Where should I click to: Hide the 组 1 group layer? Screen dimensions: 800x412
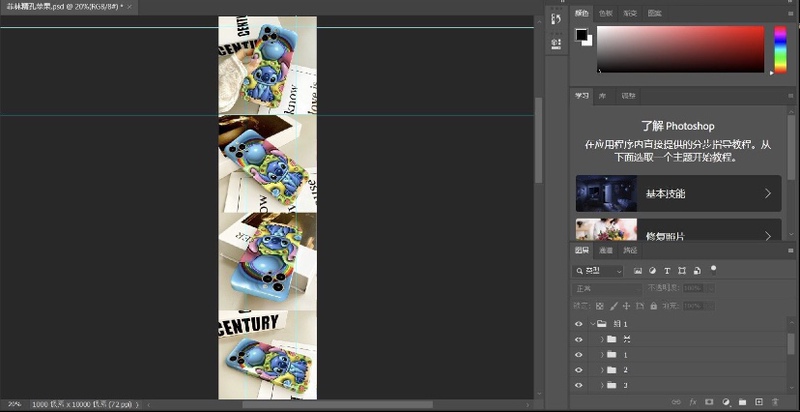[x=578, y=324]
